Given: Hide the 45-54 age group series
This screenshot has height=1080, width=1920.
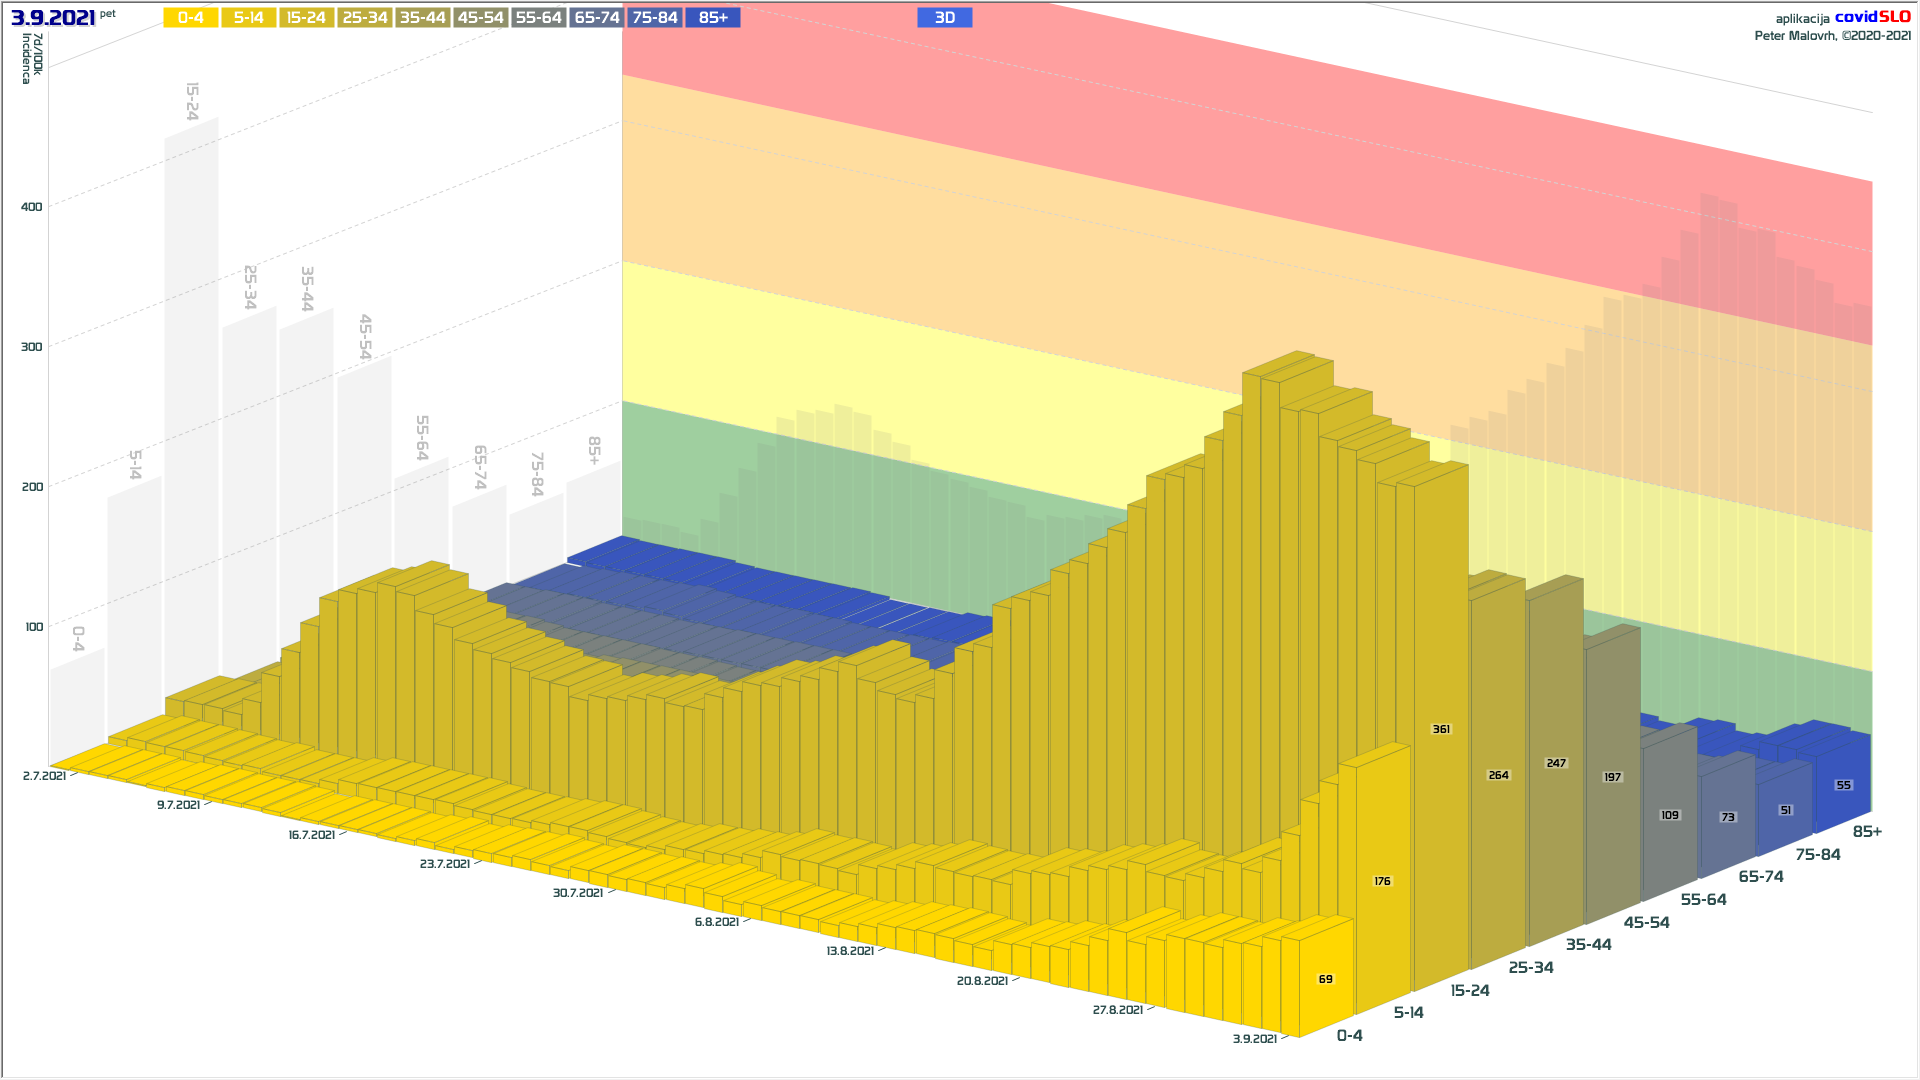Looking at the screenshot, I should [x=480, y=18].
